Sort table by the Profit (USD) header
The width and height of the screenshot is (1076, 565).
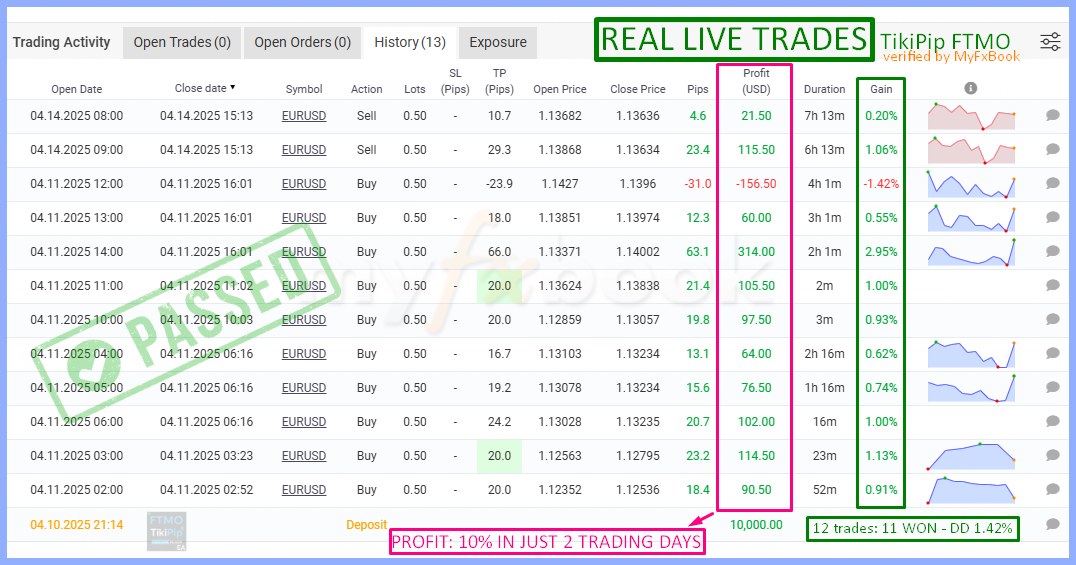click(x=756, y=81)
